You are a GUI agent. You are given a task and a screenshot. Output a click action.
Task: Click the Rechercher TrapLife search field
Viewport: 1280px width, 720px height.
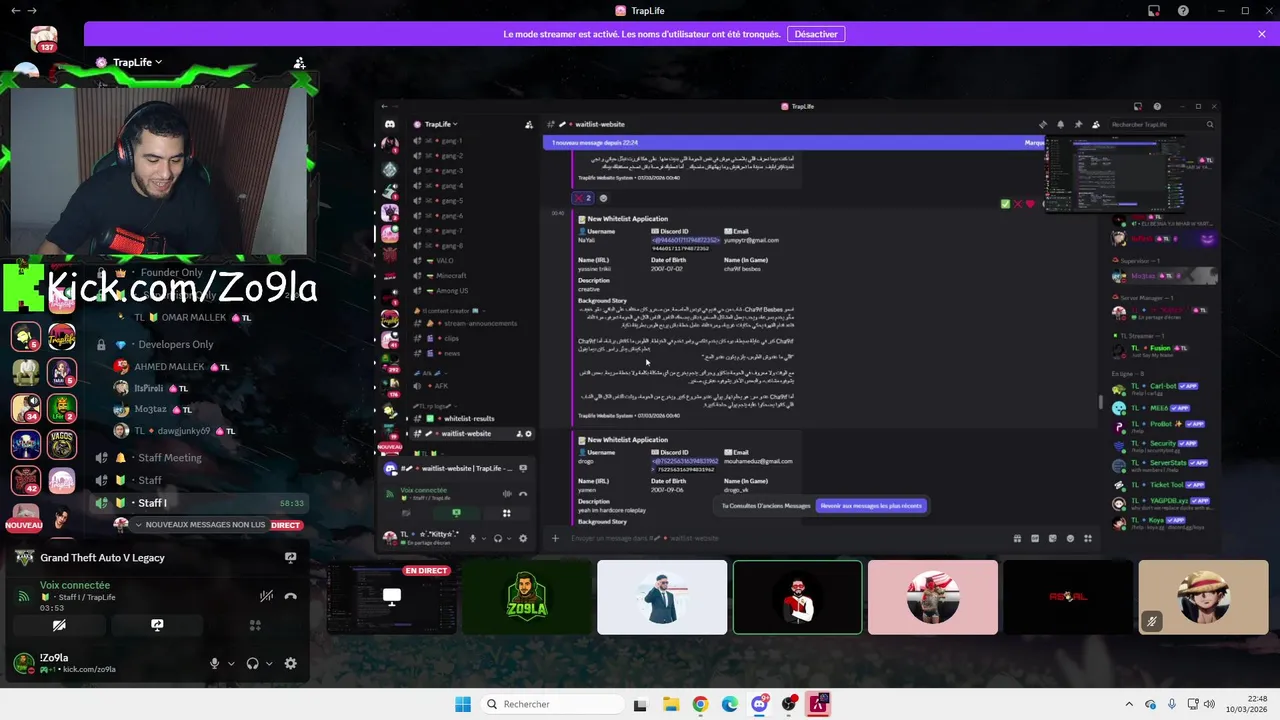tap(1162, 124)
